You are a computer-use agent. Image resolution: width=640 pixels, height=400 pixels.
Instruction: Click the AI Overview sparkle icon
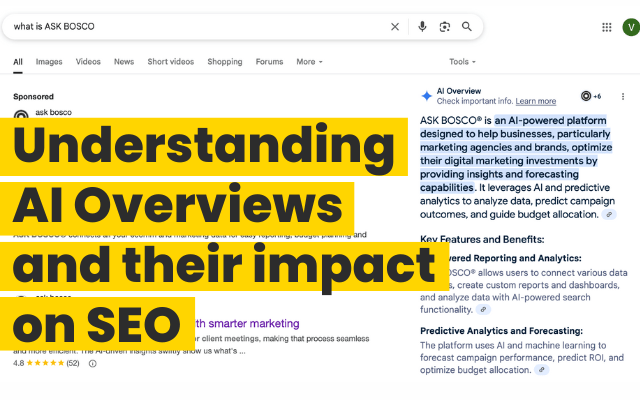click(427, 96)
